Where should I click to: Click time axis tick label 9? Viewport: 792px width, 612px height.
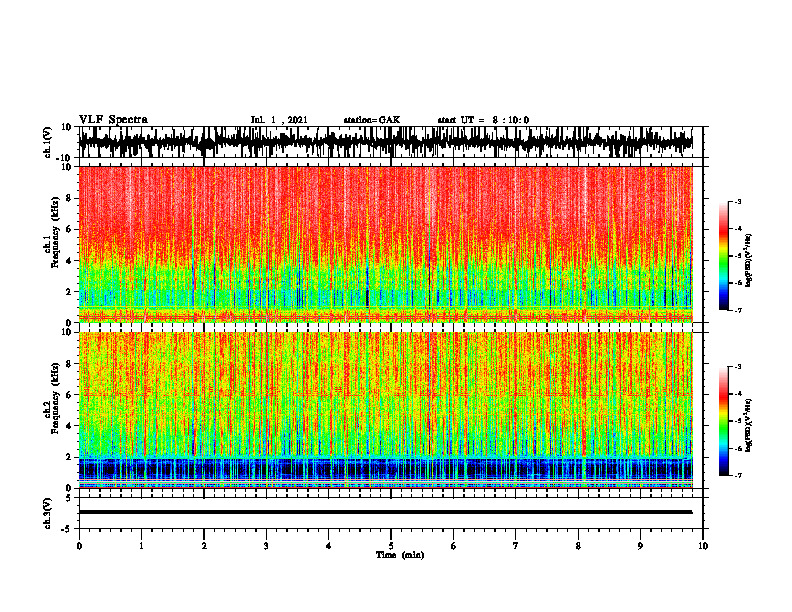click(x=640, y=546)
